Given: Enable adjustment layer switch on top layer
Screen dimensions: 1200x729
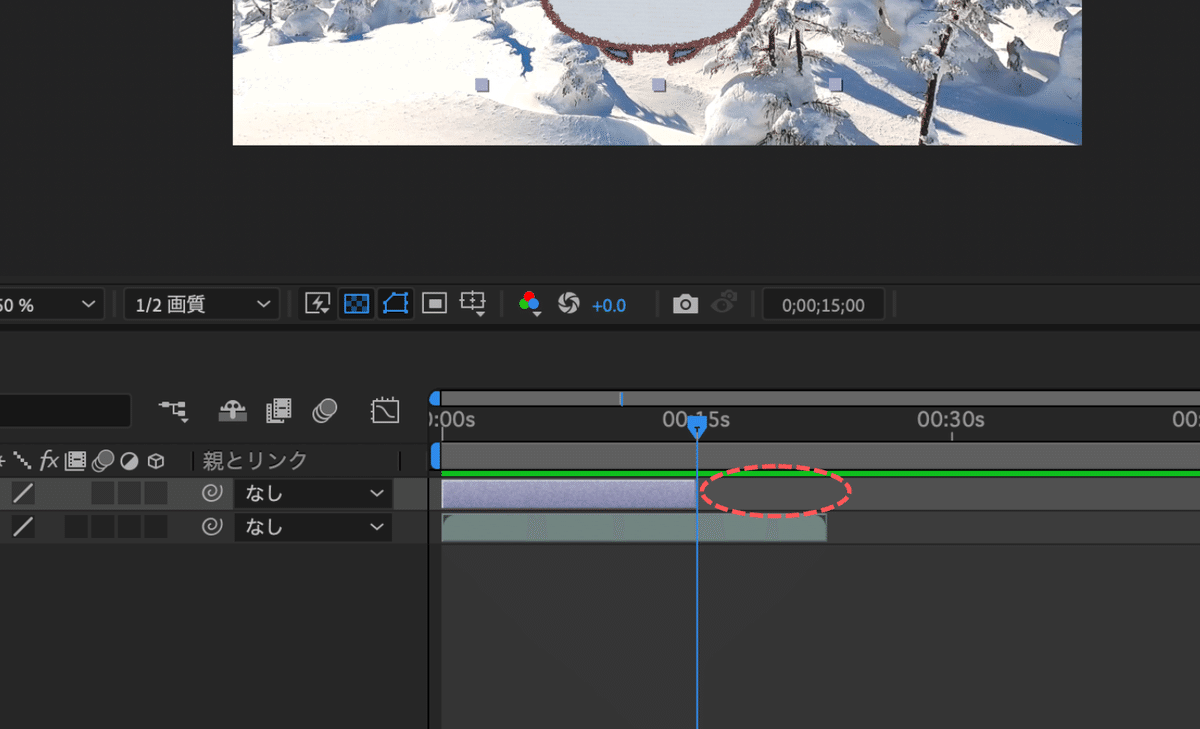Looking at the screenshot, I should (x=129, y=493).
